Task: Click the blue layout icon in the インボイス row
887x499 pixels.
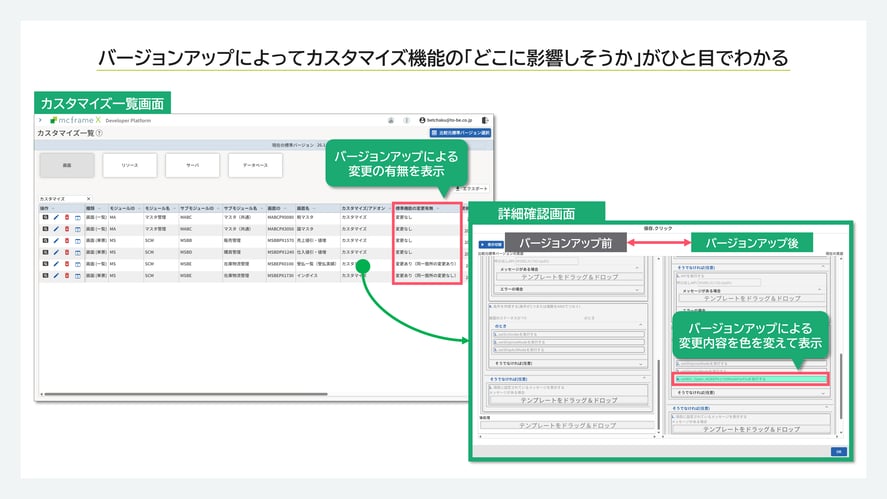Action: (77, 276)
